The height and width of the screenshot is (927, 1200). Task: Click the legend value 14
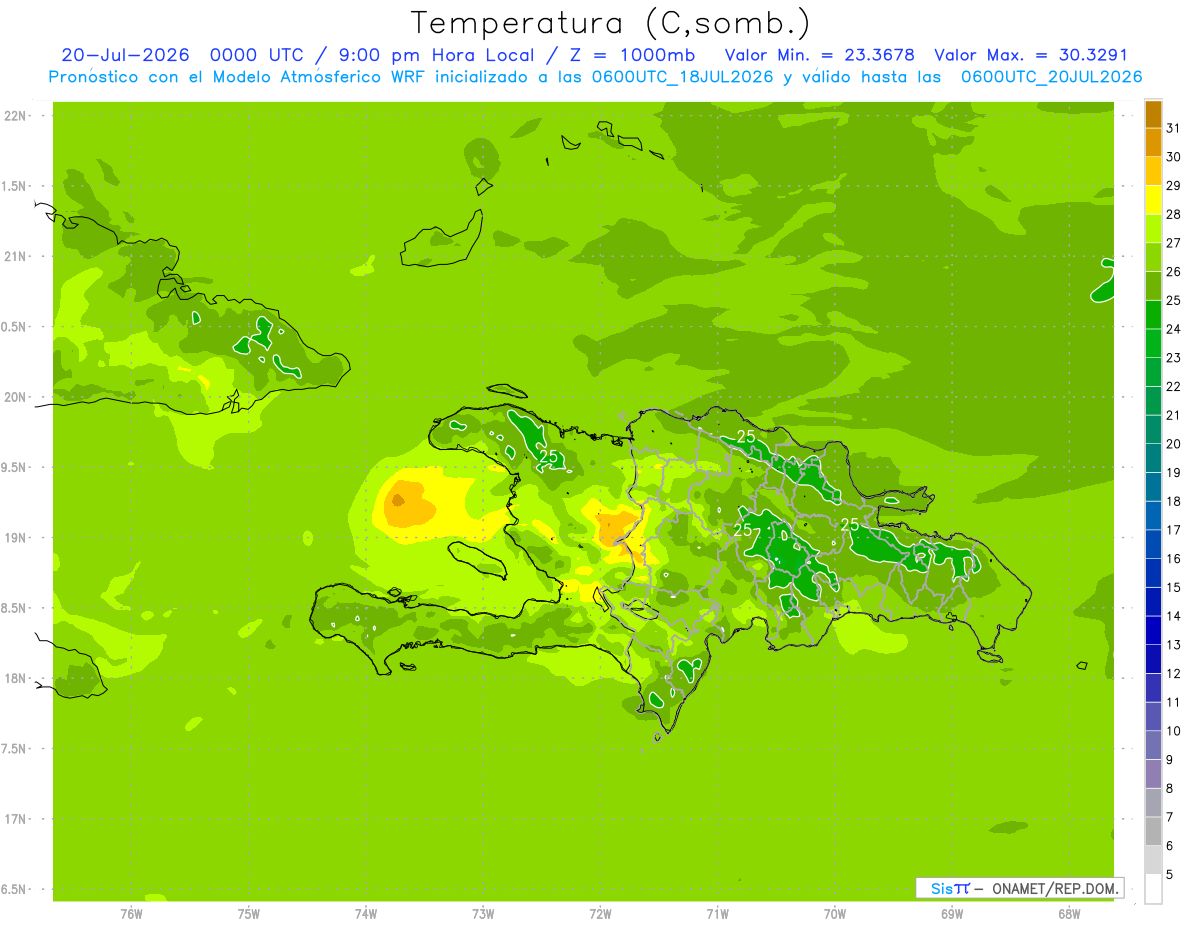tap(1174, 616)
